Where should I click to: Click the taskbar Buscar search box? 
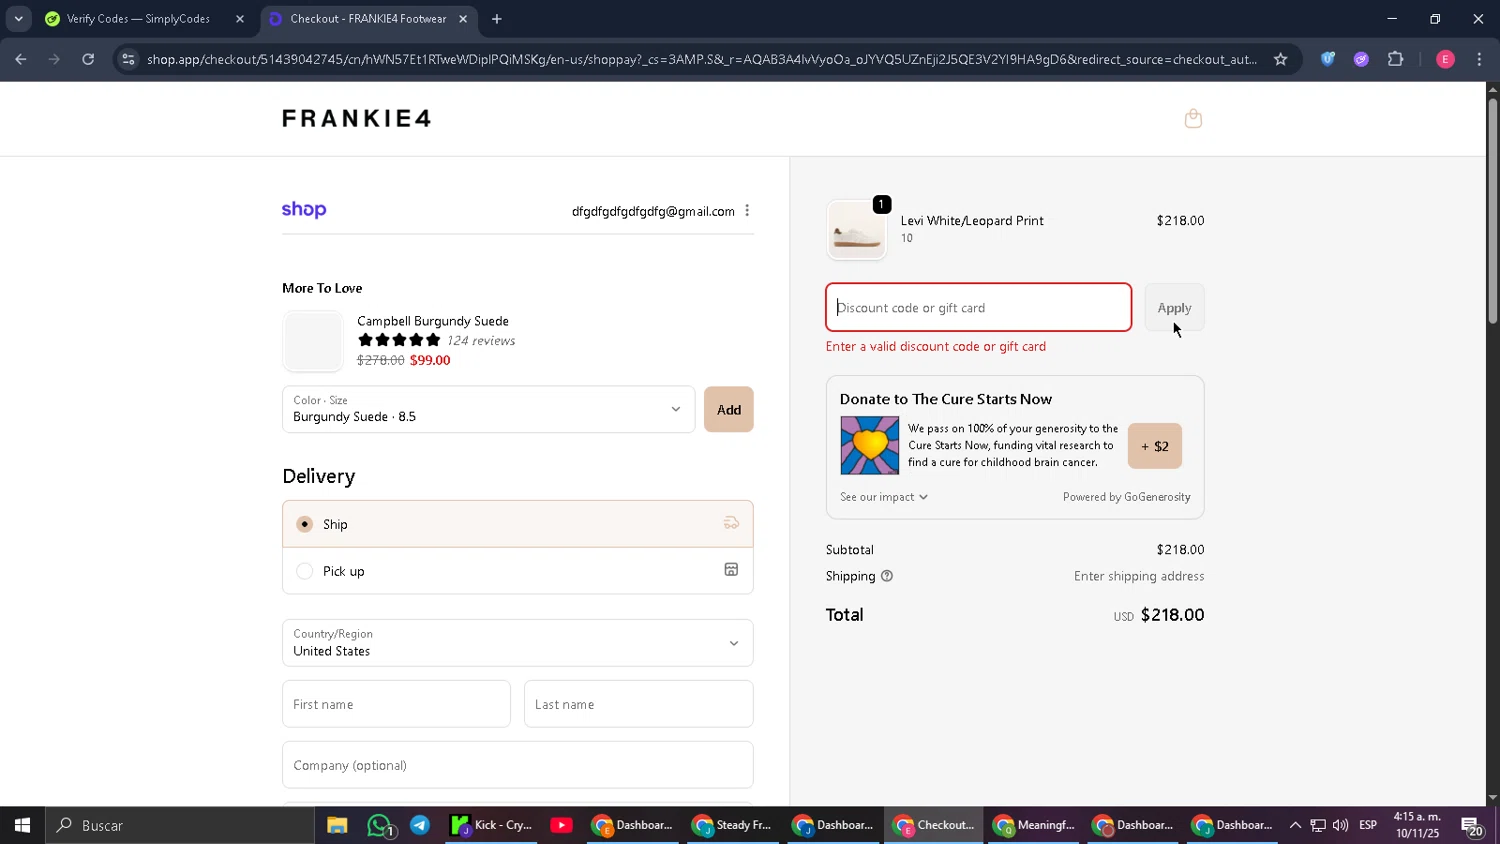point(180,825)
